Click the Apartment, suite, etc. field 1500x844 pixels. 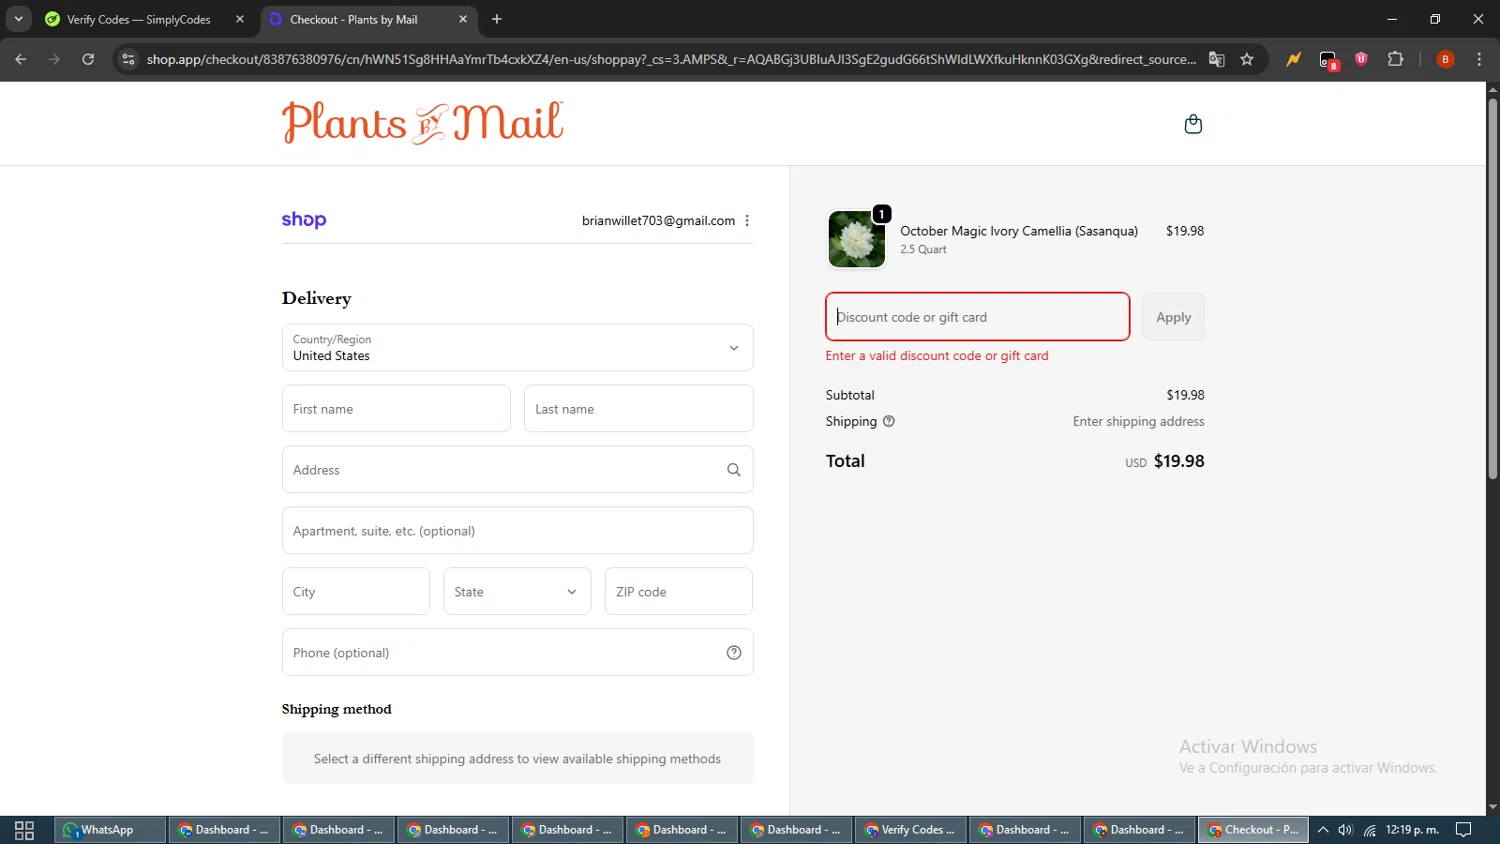pos(517,531)
